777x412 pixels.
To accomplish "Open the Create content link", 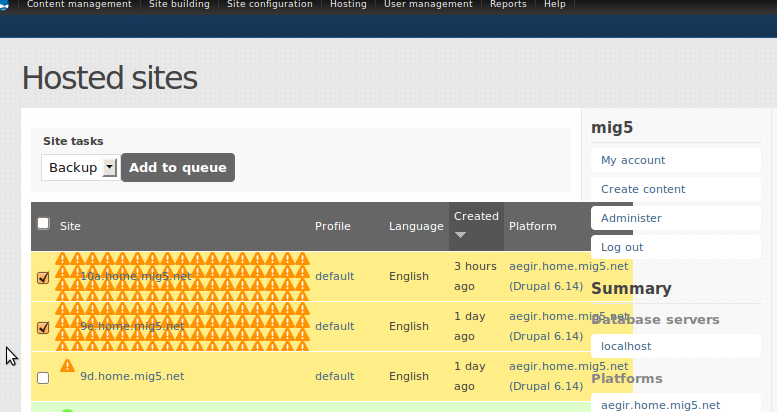I will [x=643, y=189].
